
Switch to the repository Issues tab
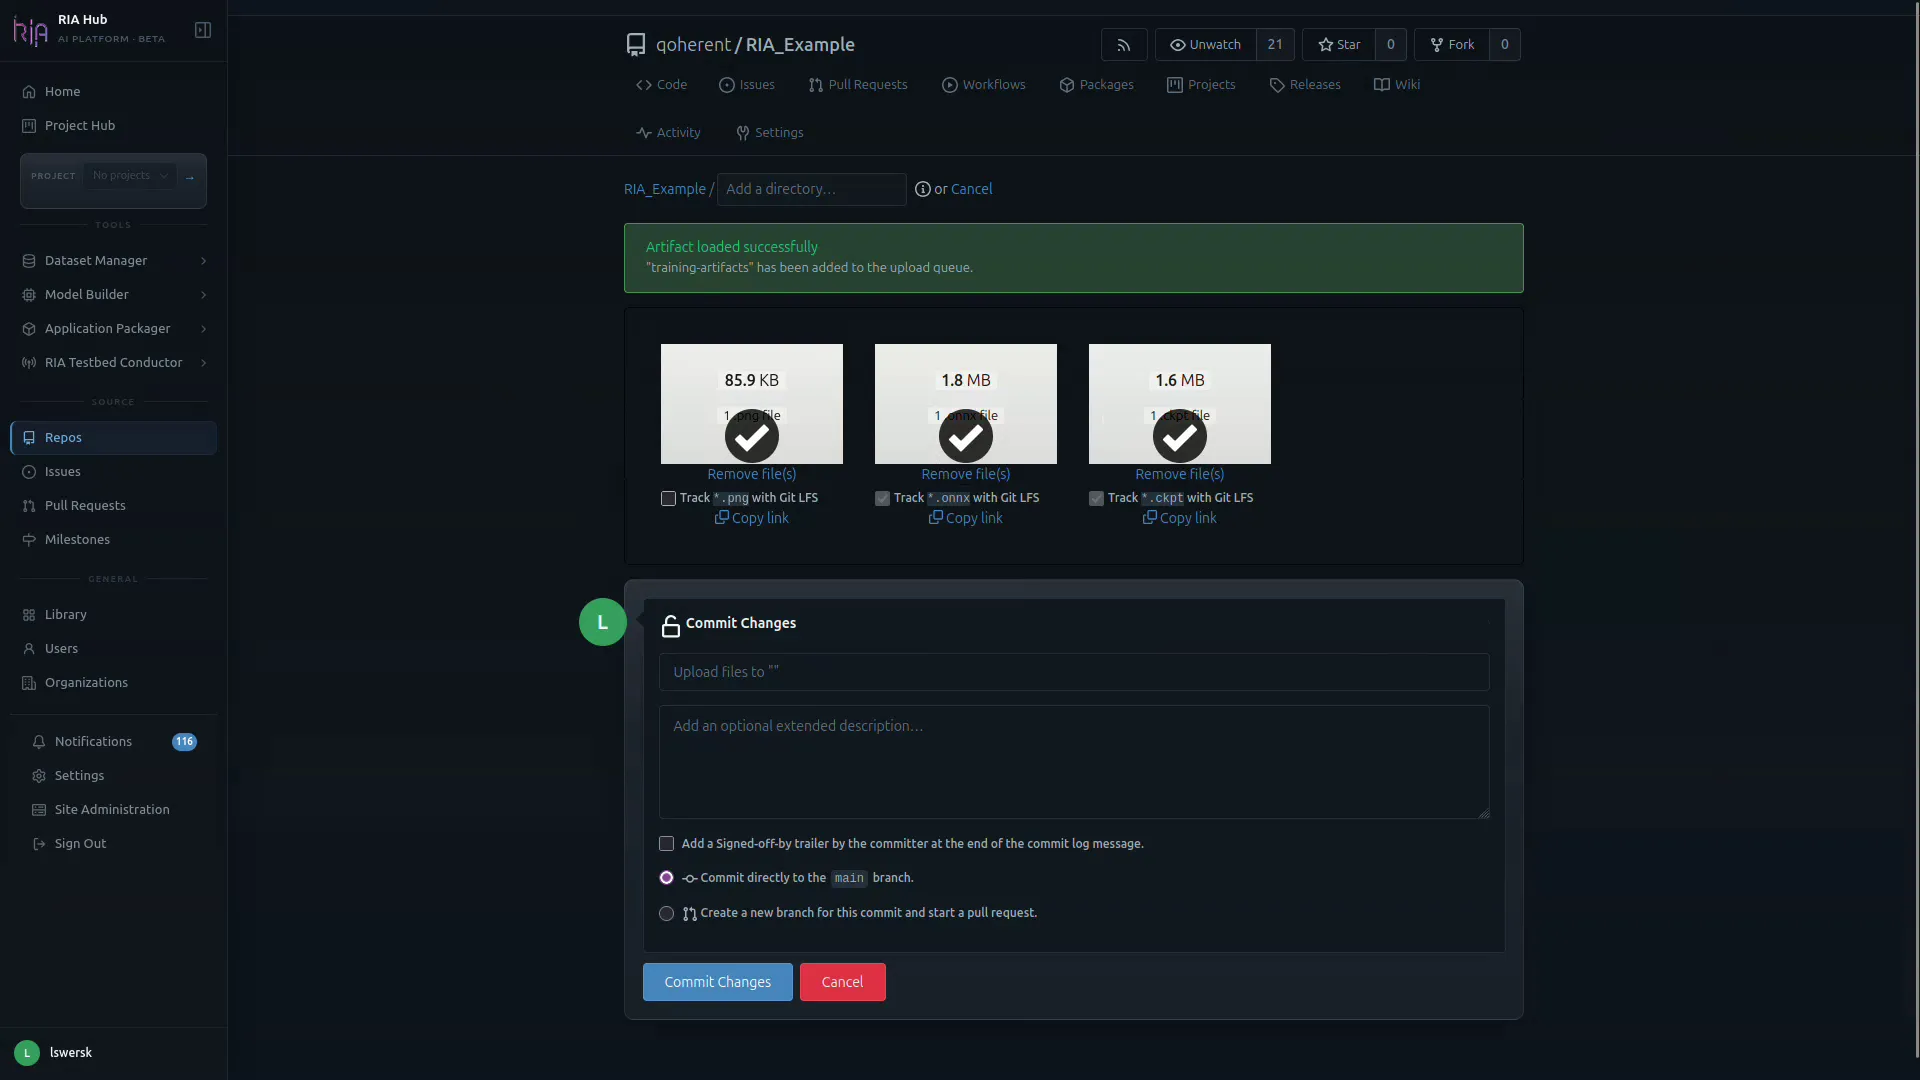click(747, 85)
